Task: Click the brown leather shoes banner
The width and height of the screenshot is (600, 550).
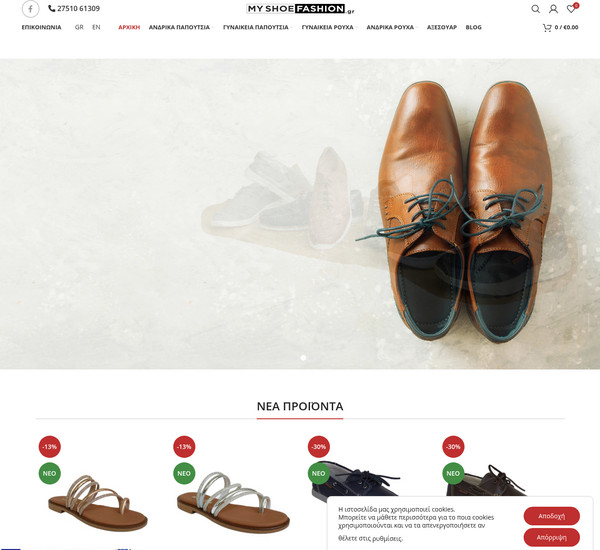Action: click(300, 214)
